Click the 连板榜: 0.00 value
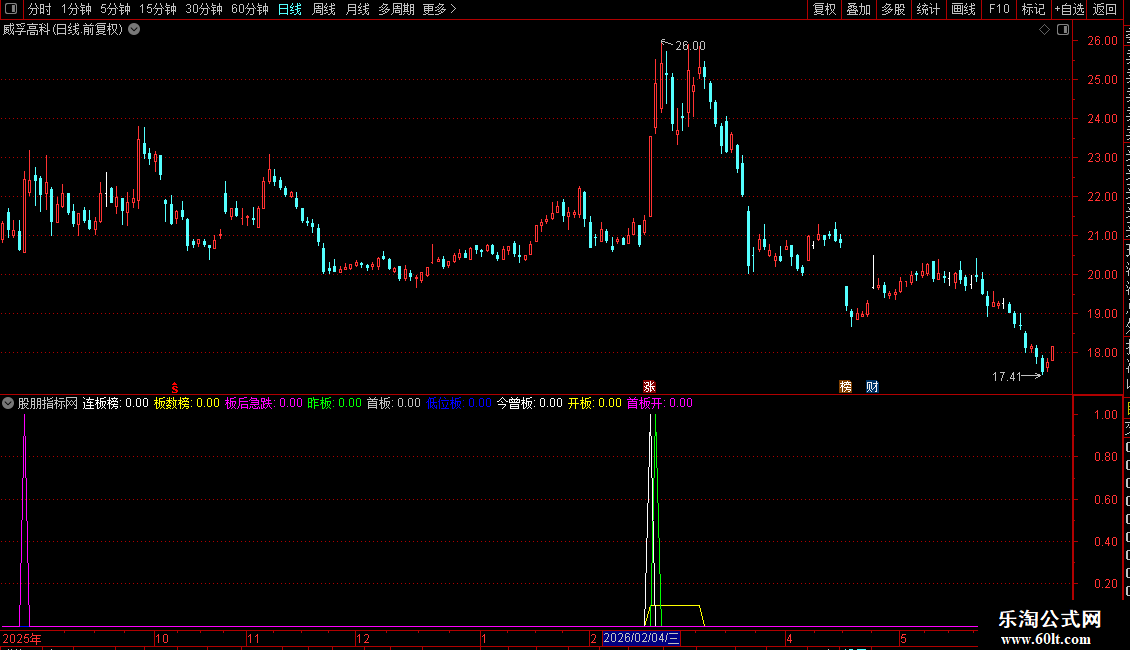This screenshot has width=1130, height=650. click(x=115, y=404)
